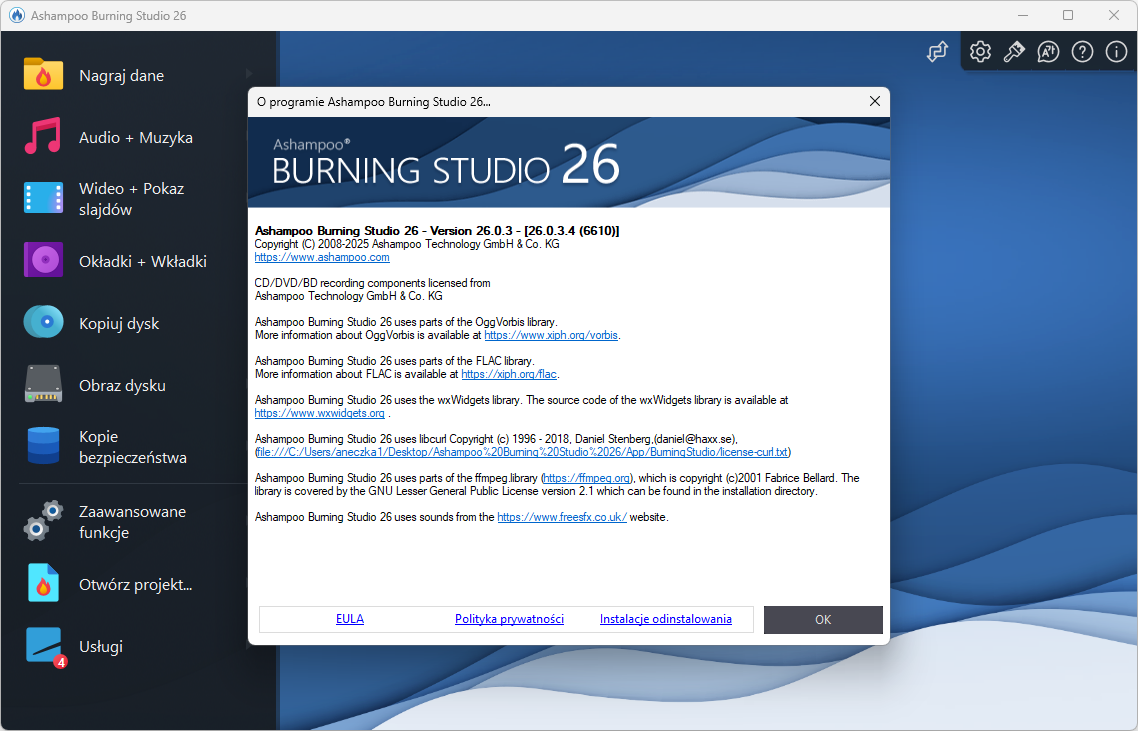
Task: Click the help question mark icon
Action: pos(1082,52)
